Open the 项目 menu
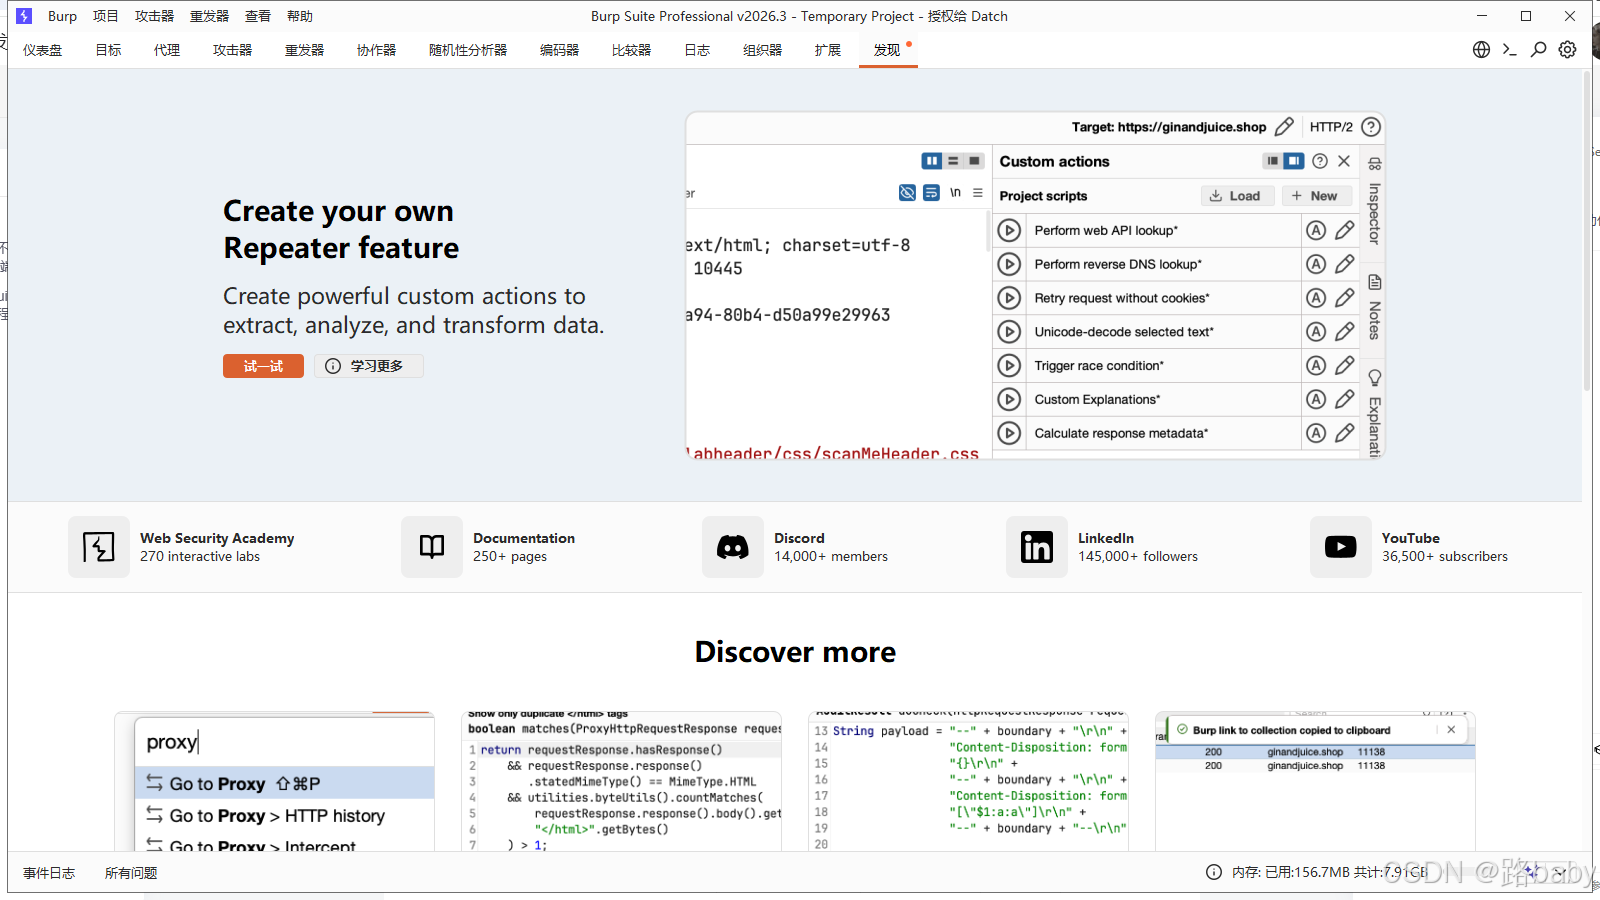The width and height of the screenshot is (1600, 900). (x=106, y=16)
